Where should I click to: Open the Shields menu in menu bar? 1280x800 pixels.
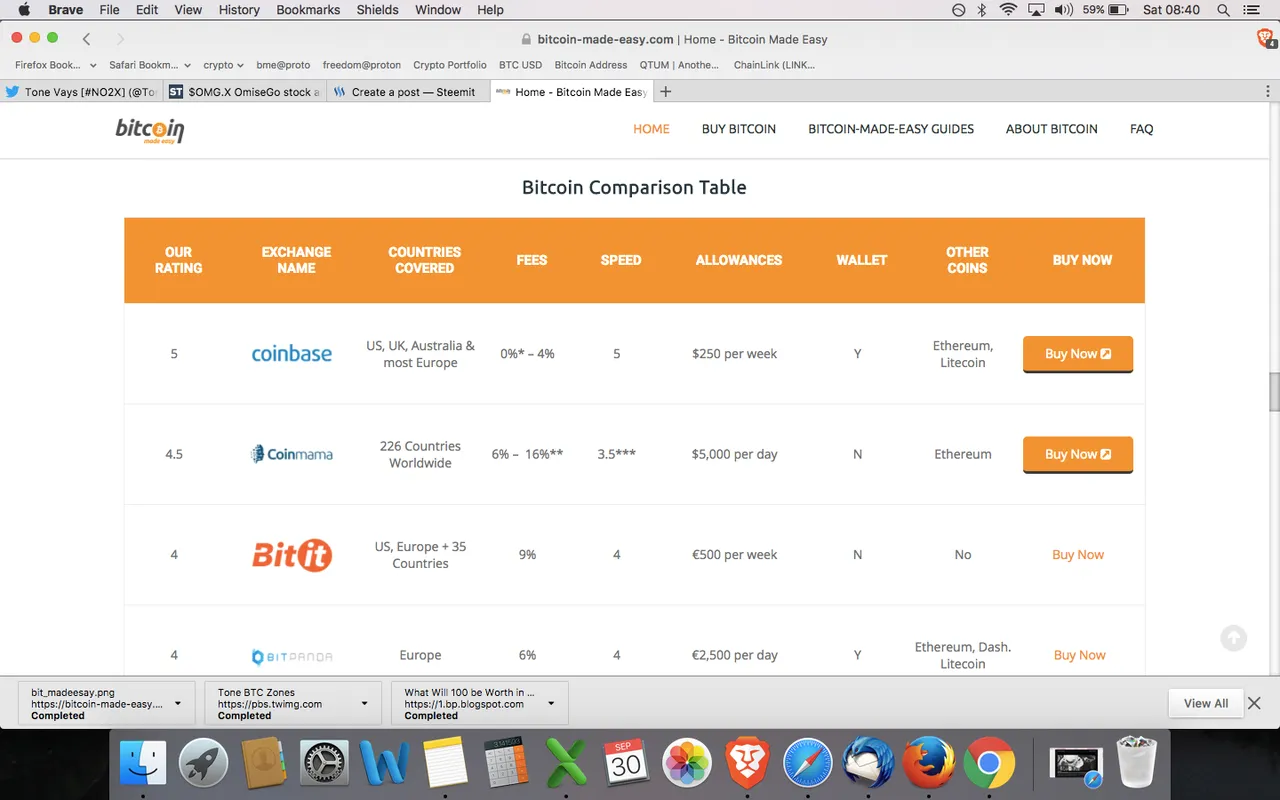click(379, 10)
